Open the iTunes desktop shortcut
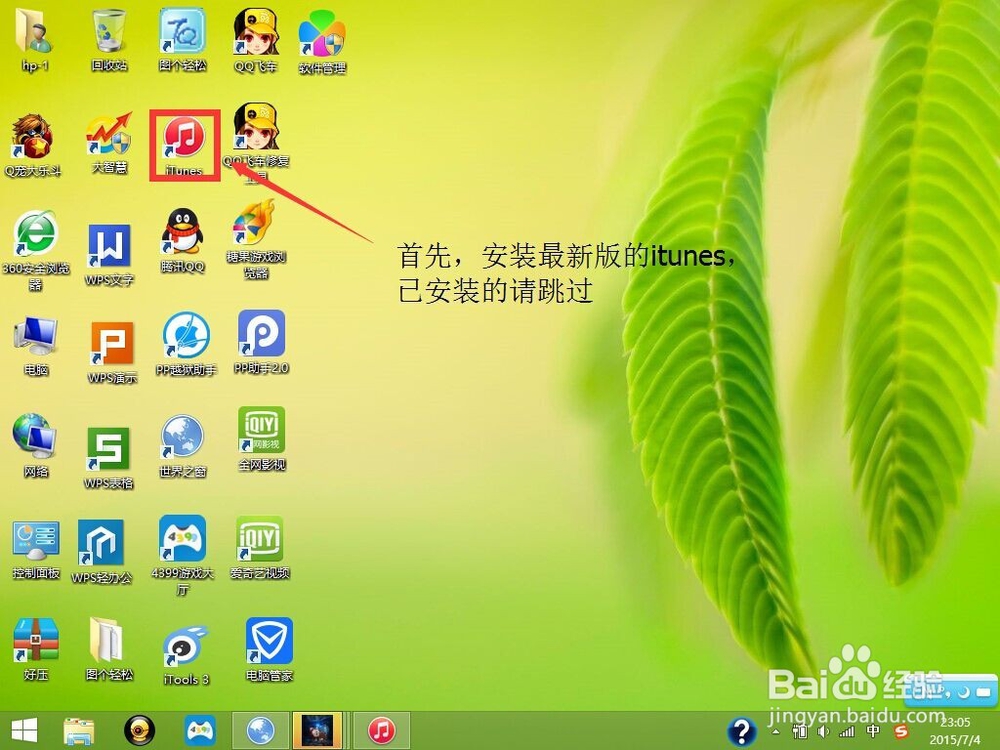The width and height of the screenshot is (1000, 750). pos(184,145)
